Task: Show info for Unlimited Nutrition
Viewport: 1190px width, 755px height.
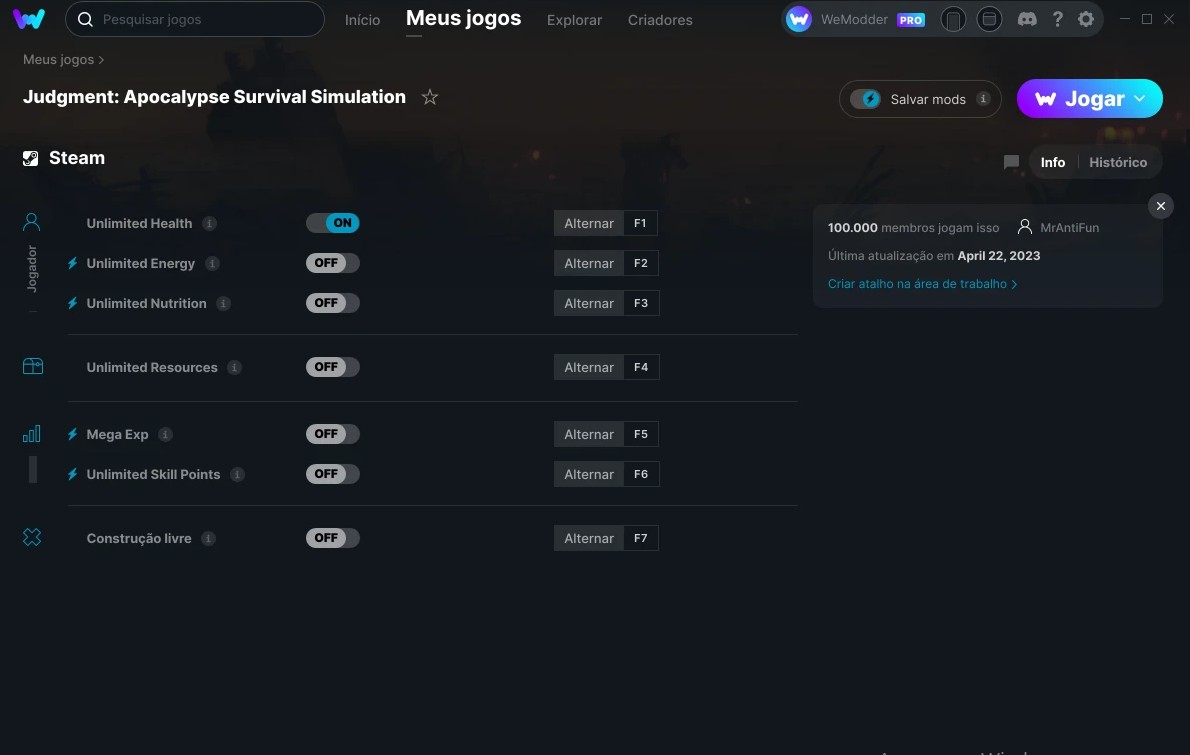Action: [x=223, y=304]
